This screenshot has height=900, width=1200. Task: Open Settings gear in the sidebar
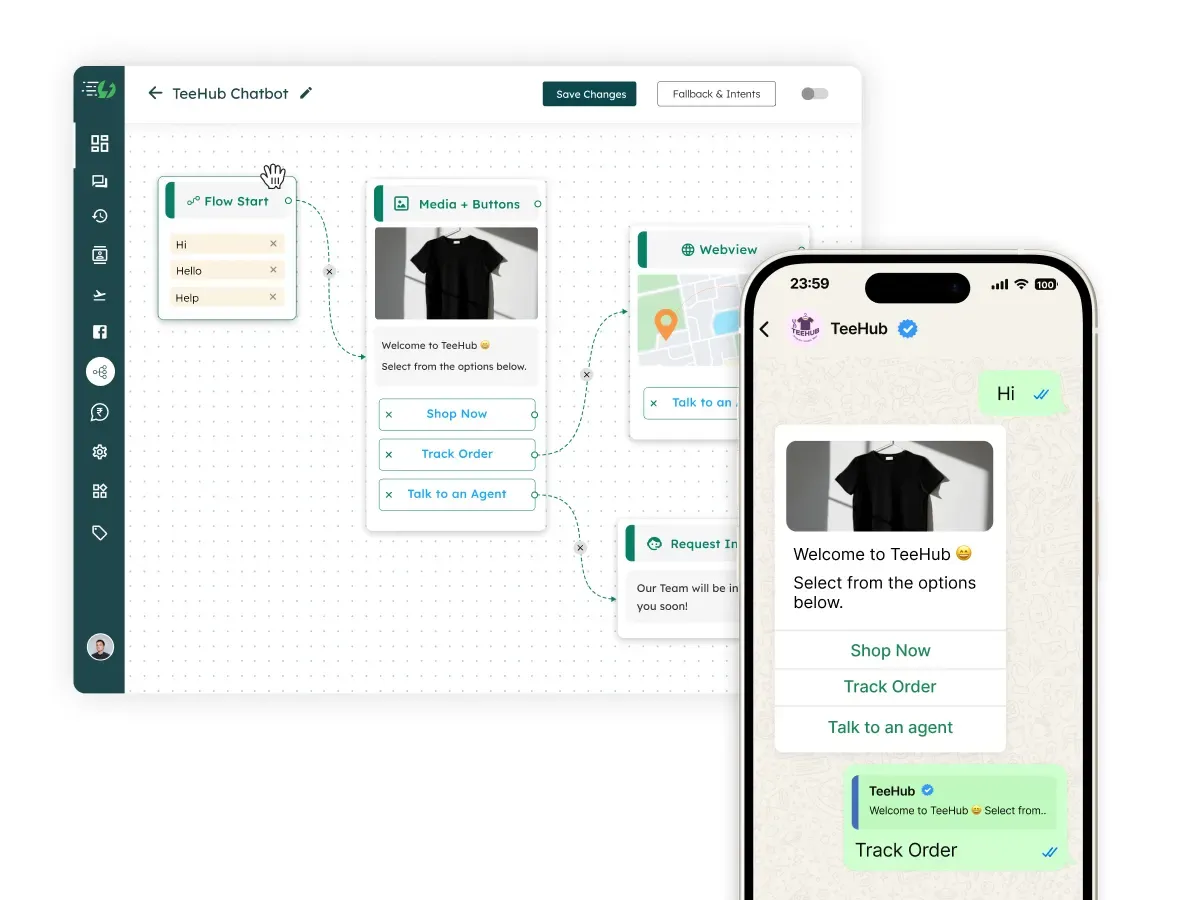coord(99,451)
